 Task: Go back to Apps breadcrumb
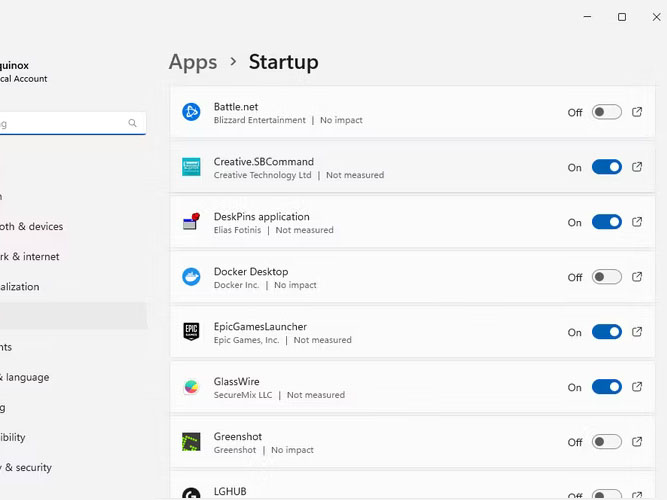point(193,62)
